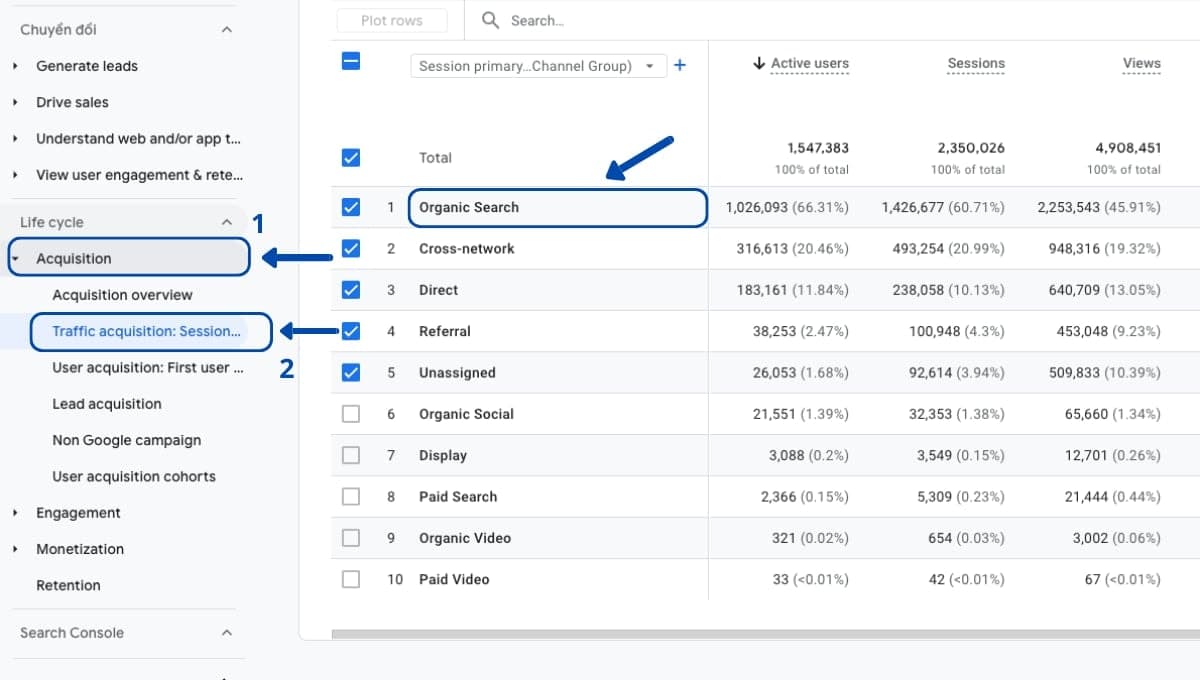Collapse the Life cycle section chevron
1200x680 pixels.
pyautogui.click(x=227, y=222)
